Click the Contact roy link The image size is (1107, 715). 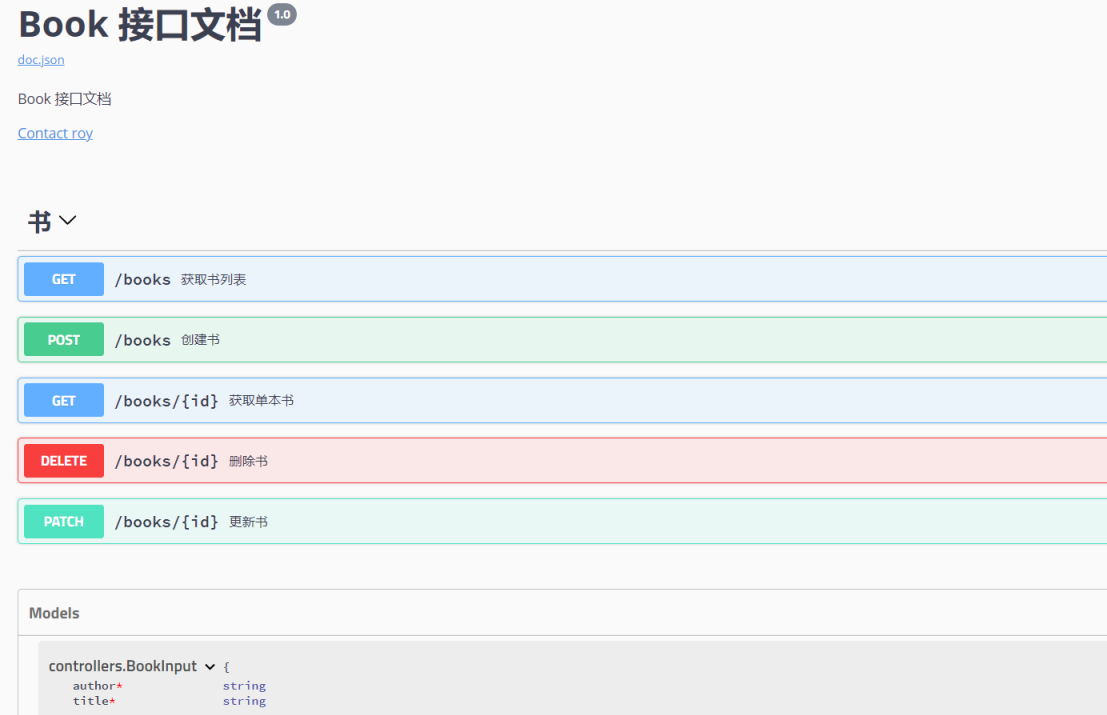pyautogui.click(x=55, y=133)
